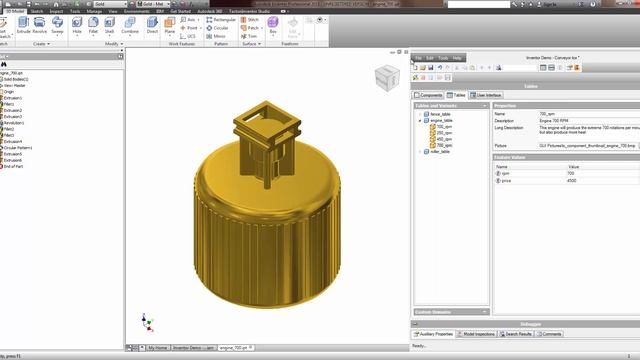Open the Auxiliary Properties tab
This screenshot has width=640, height=360.
[433, 334]
